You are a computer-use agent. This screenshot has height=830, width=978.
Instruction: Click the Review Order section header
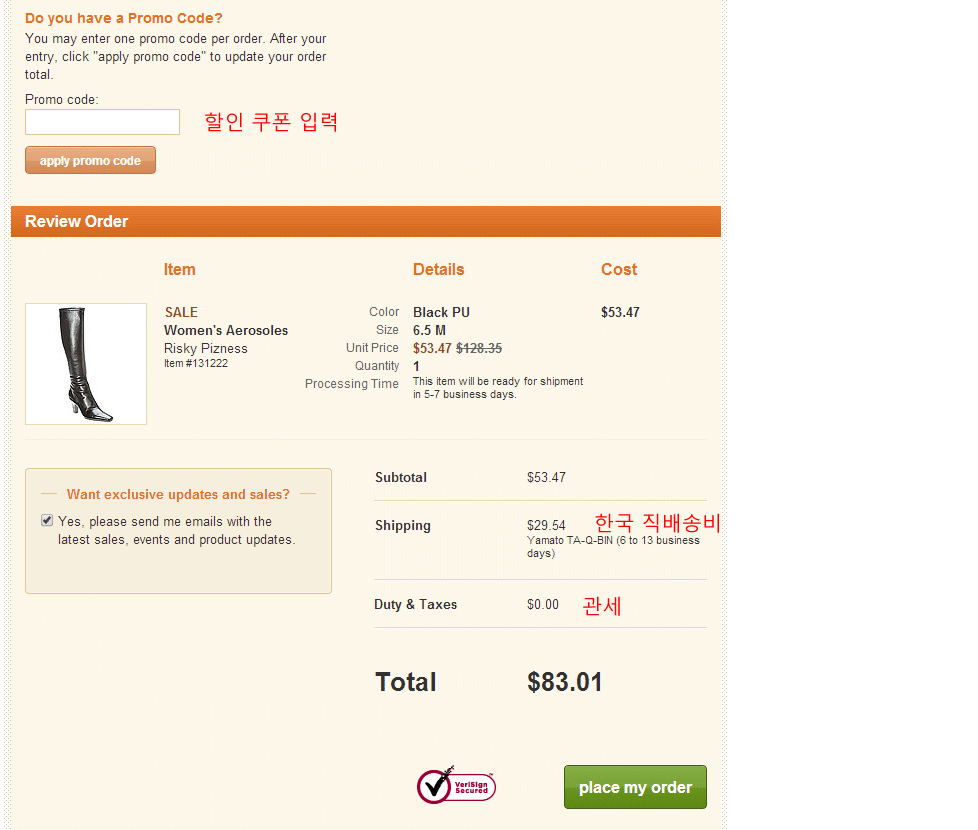point(77,222)
